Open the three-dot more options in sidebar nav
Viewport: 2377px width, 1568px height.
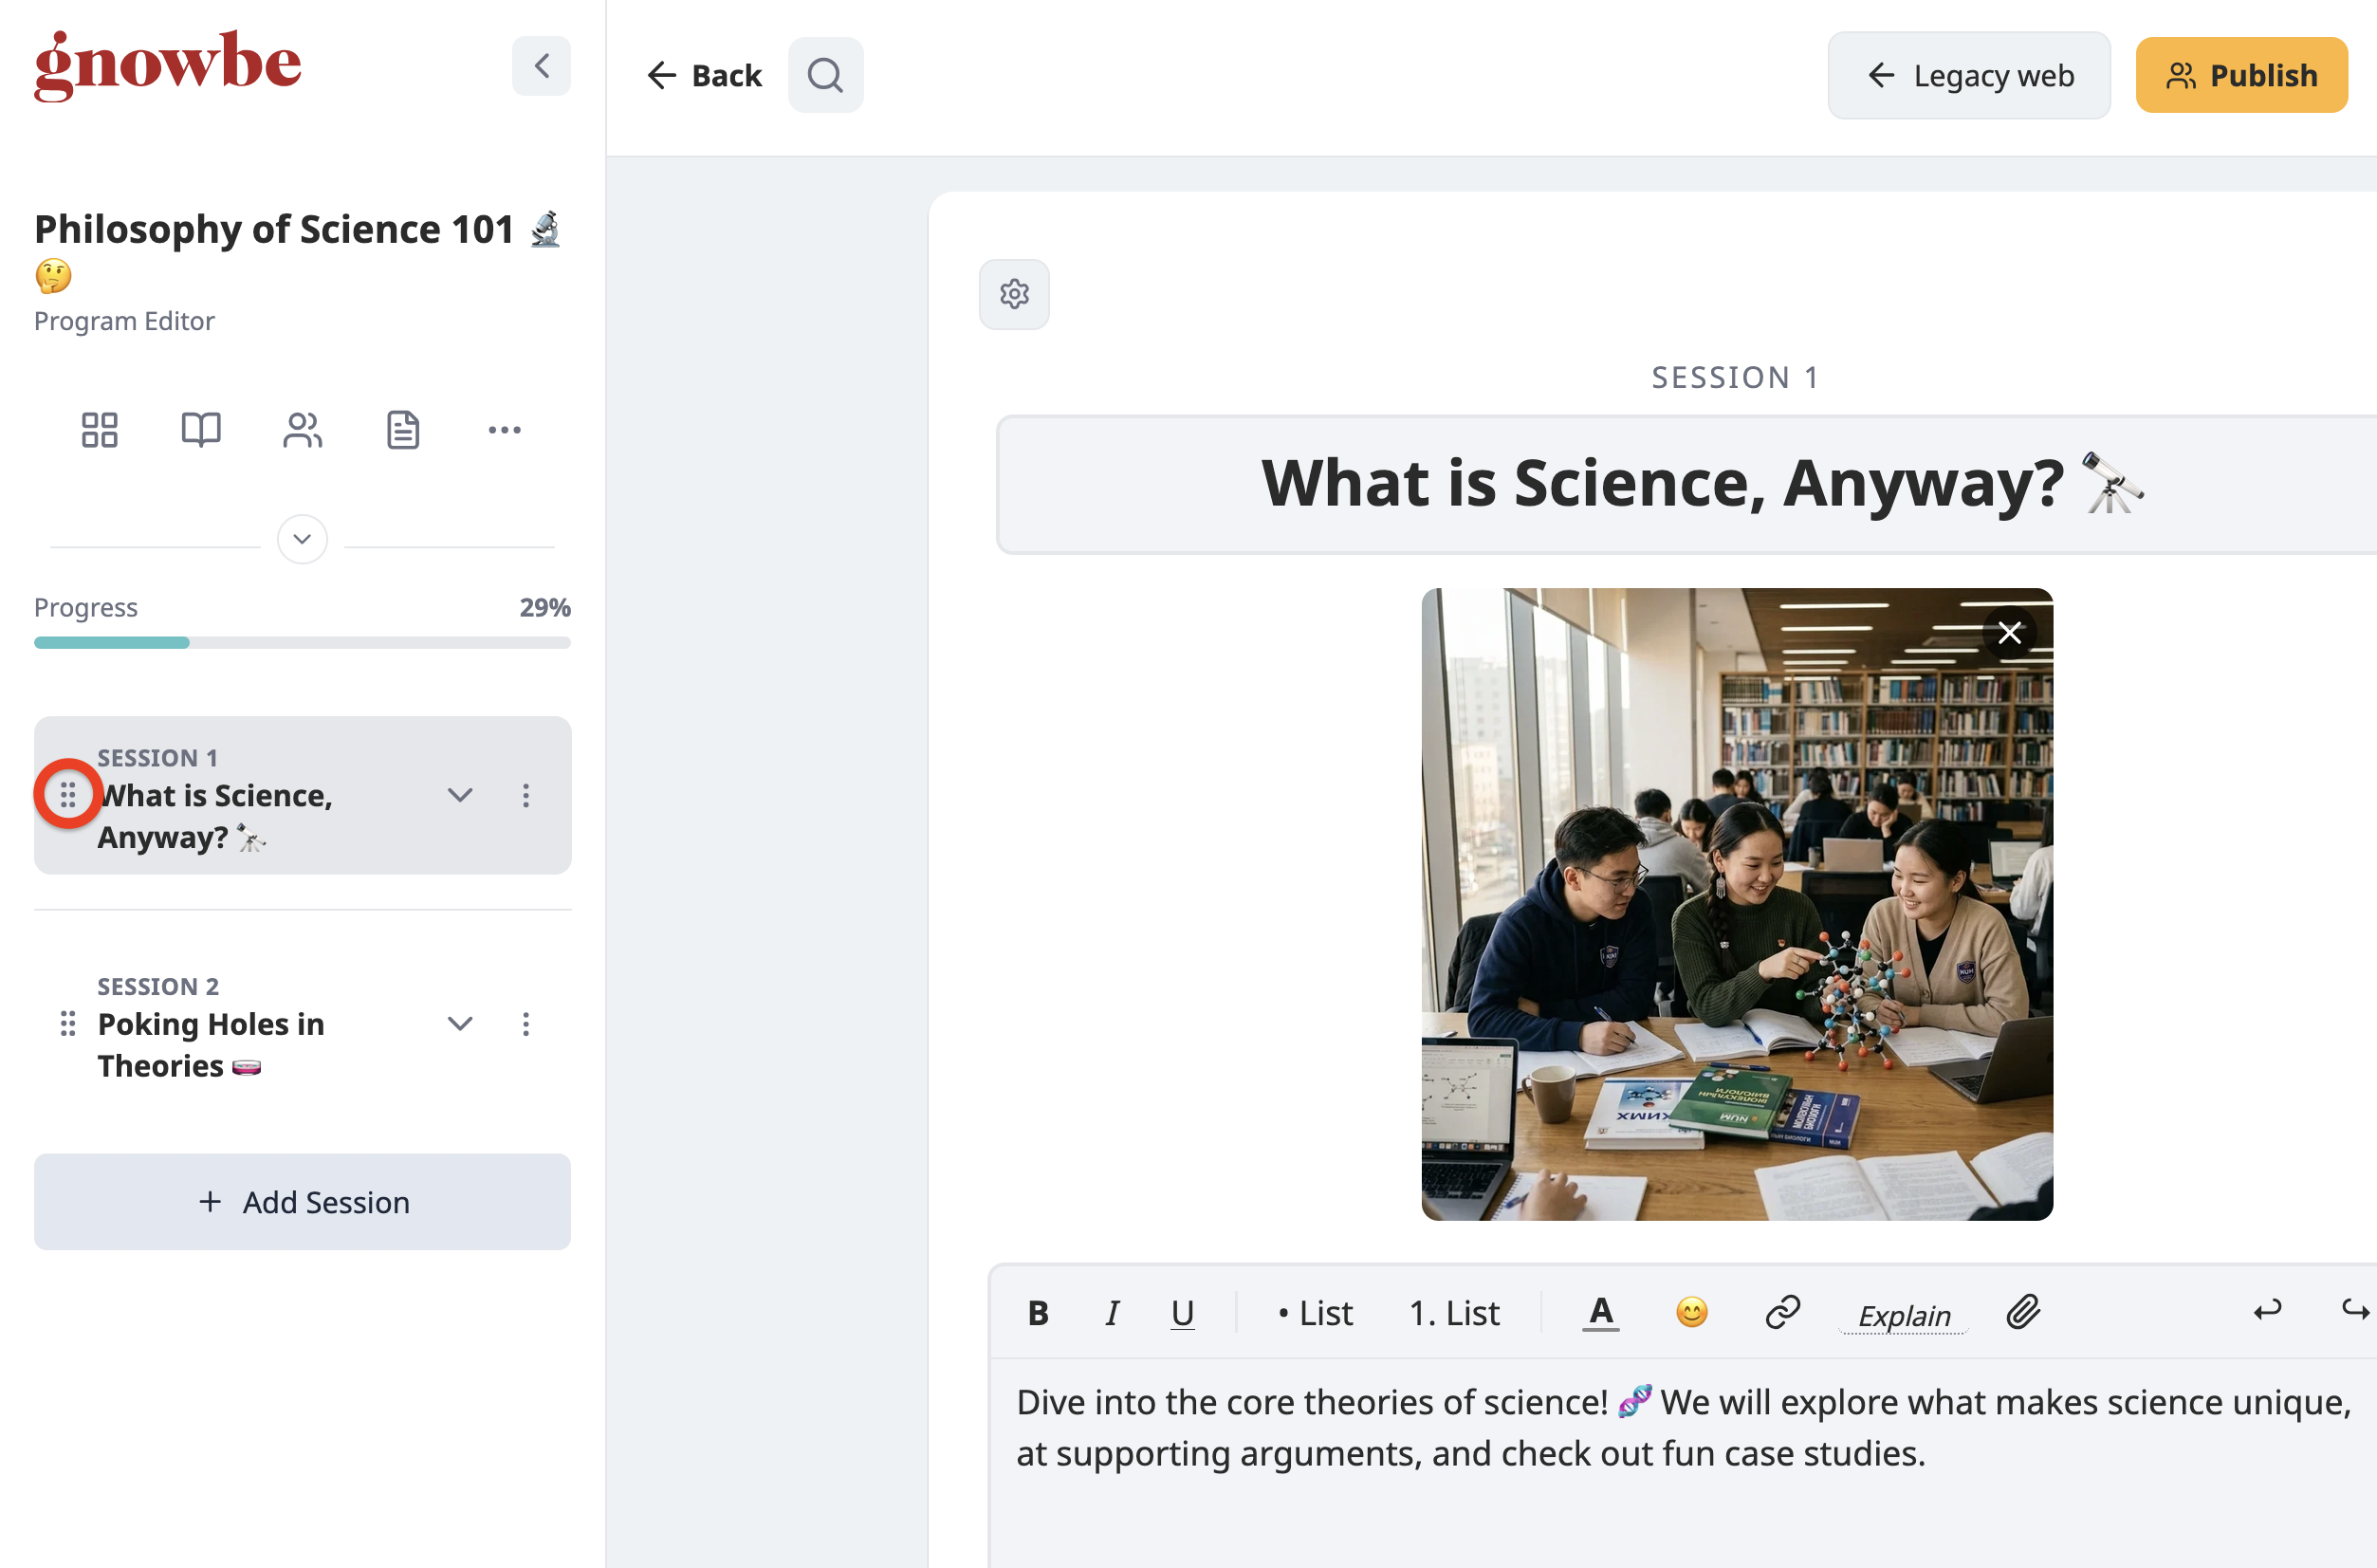504,430
